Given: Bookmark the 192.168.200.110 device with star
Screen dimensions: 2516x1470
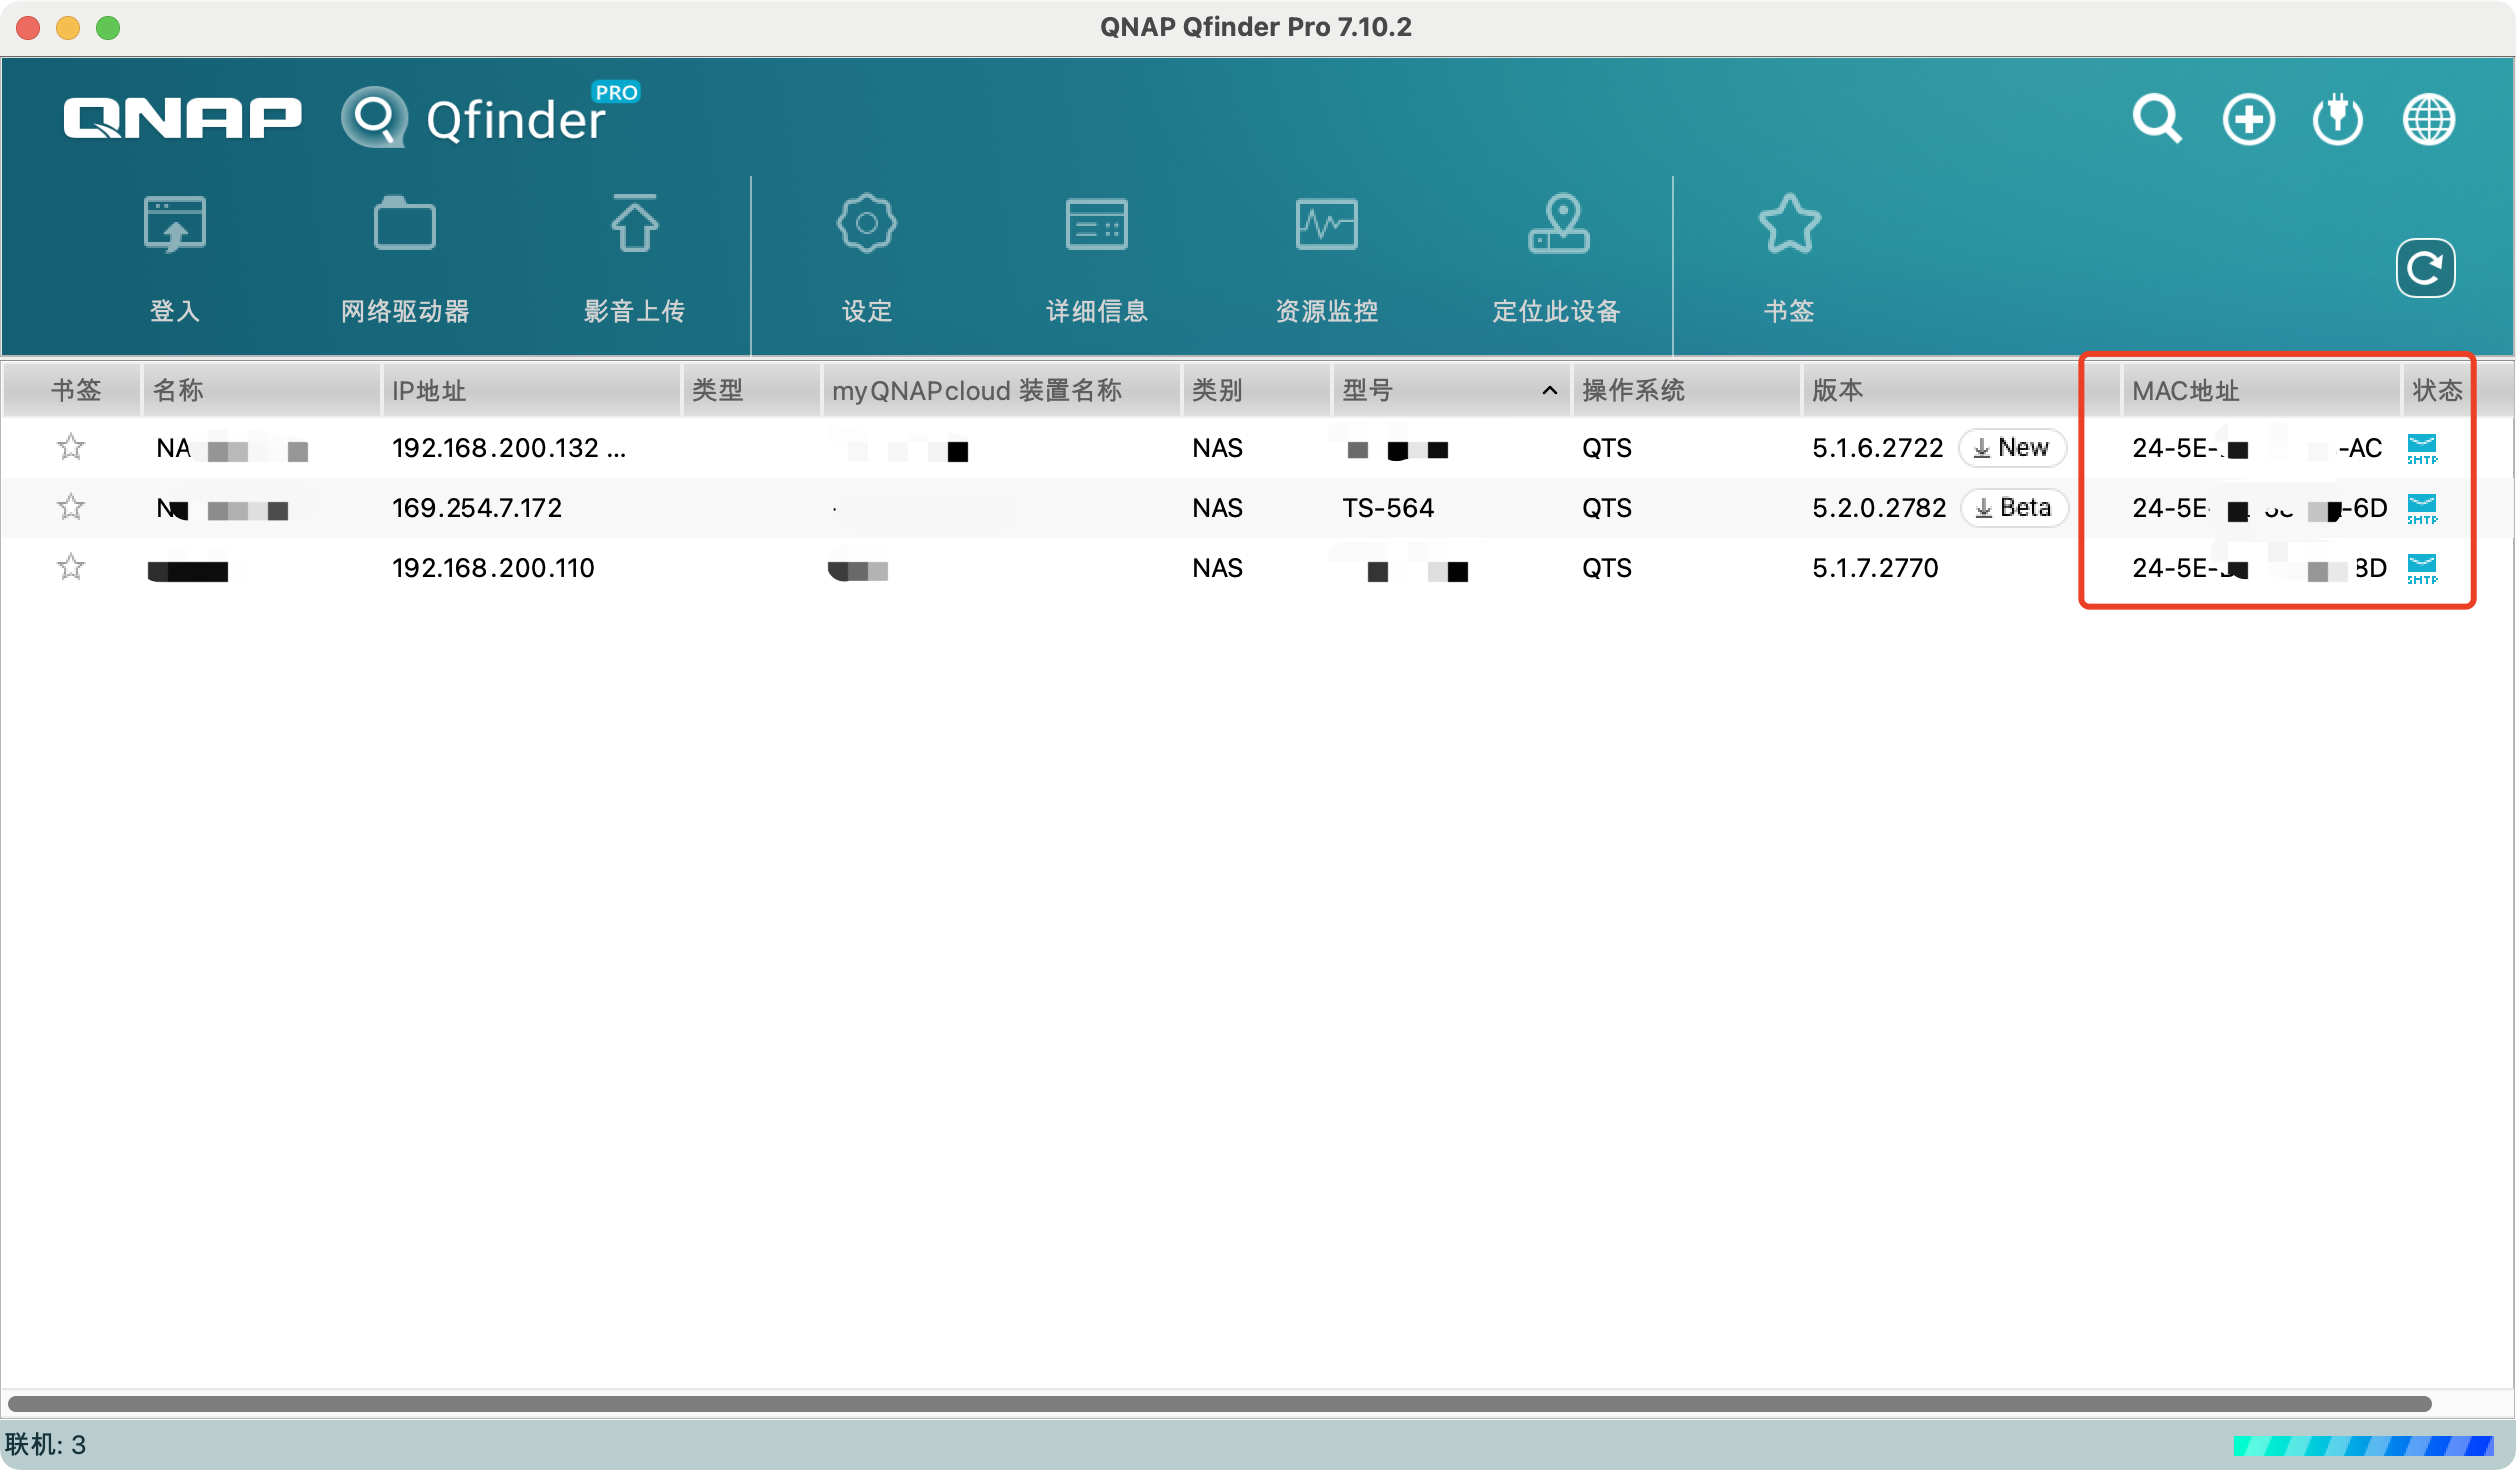Looking at the screenshot, I should pyautogui.click(x=71, y=567).
